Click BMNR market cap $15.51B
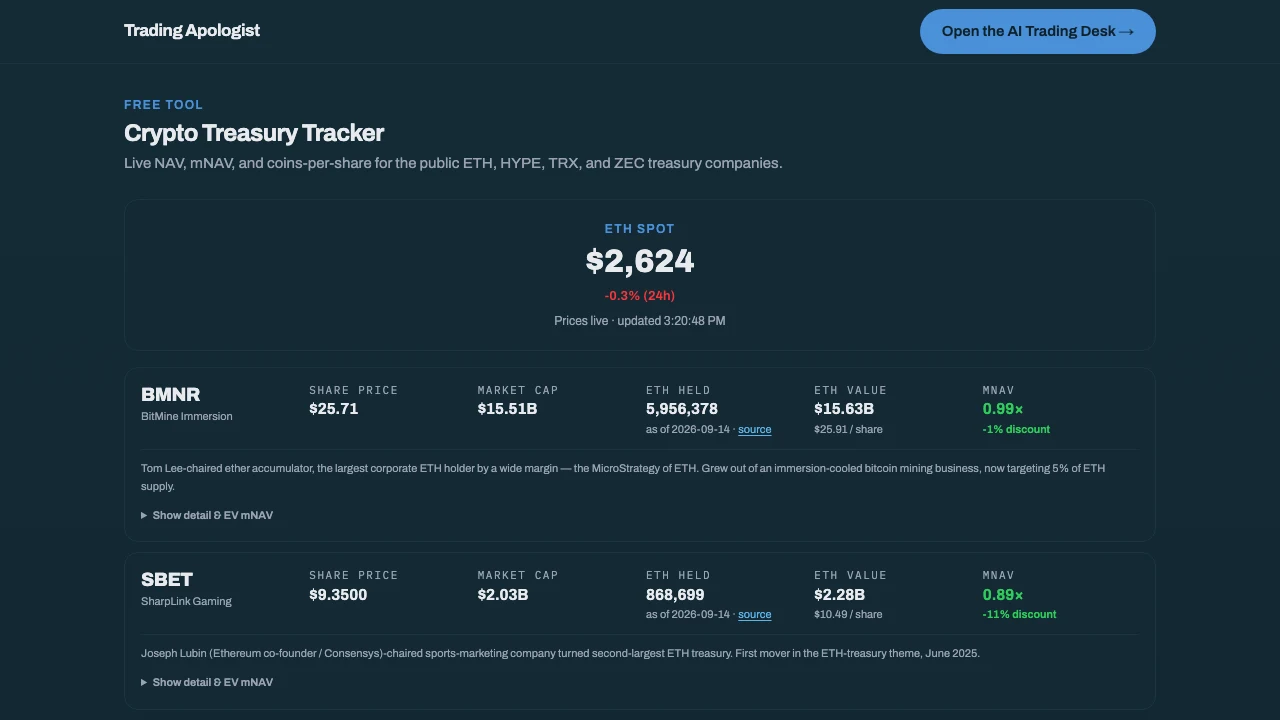Screen dimensions: 1280x720 tap(508, 408)
